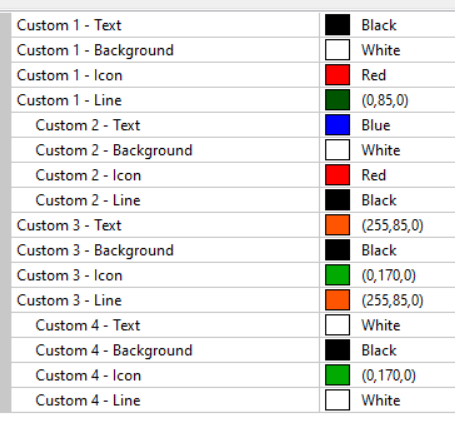Click the green swatch for Custom 3 - Icon

coord(337,275)
